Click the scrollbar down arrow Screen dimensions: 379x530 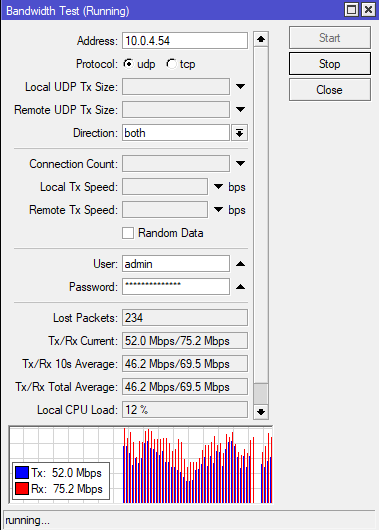tap(261, 412)
